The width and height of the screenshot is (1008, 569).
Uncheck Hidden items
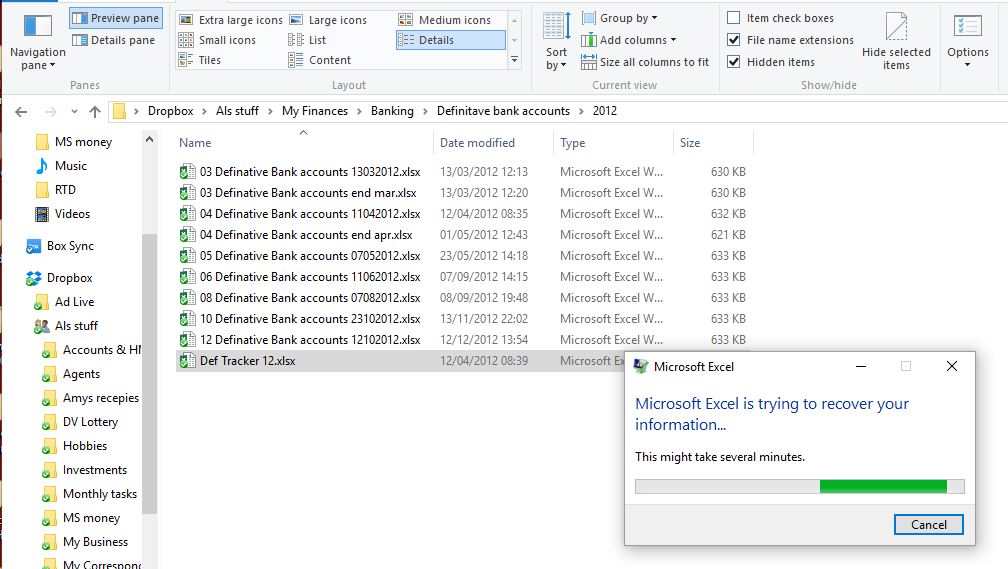coord(734,62)
